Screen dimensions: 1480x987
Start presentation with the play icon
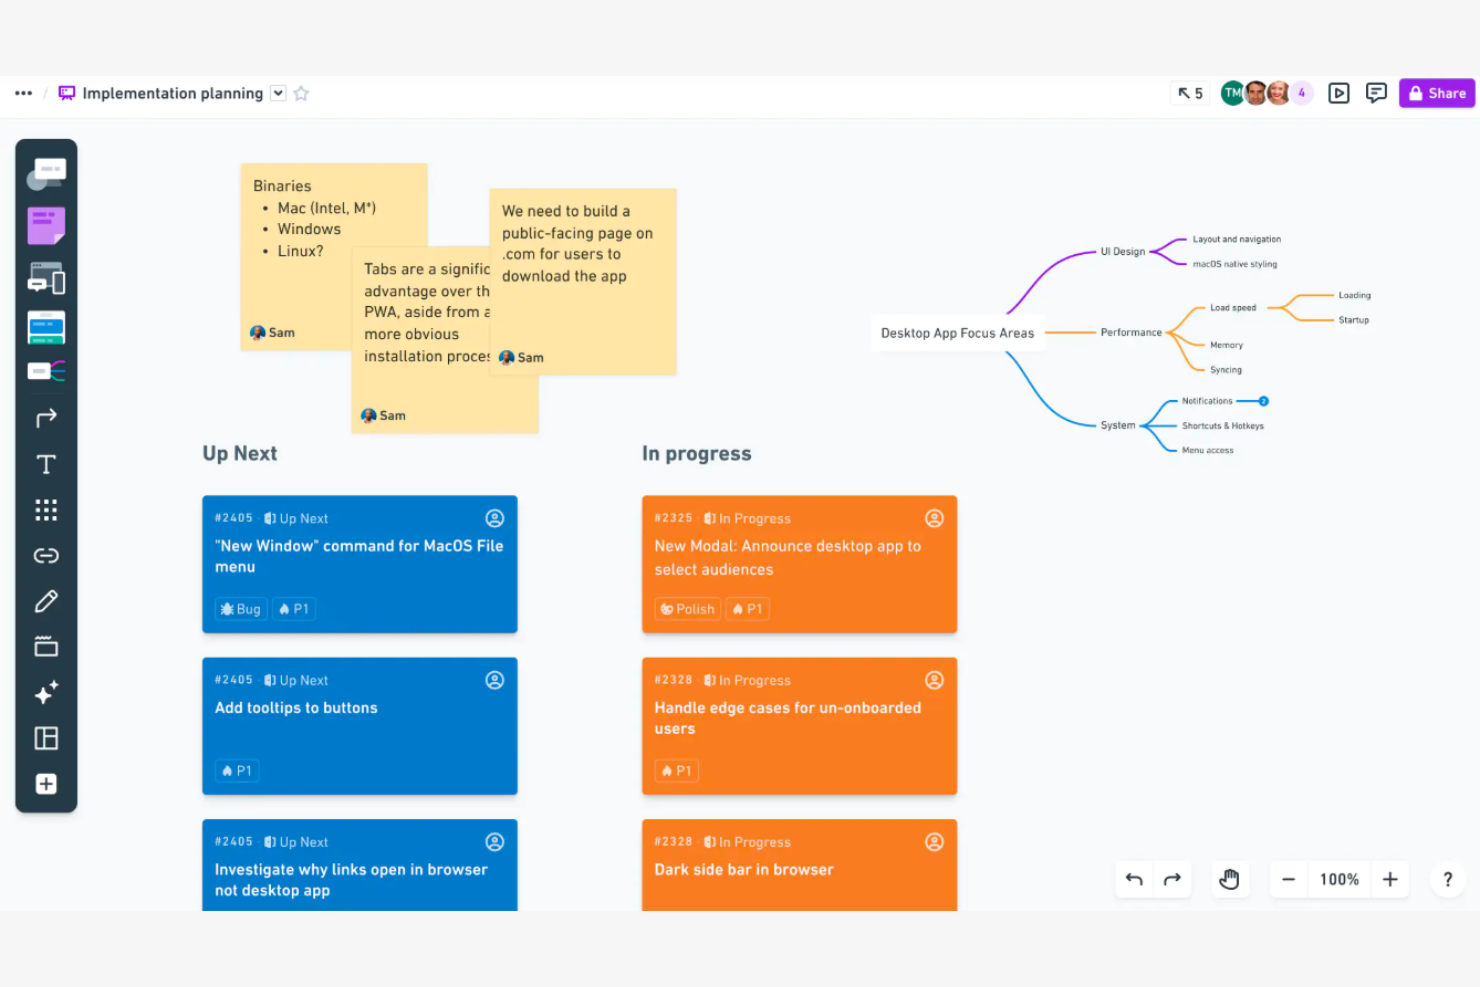point(1339,92)
